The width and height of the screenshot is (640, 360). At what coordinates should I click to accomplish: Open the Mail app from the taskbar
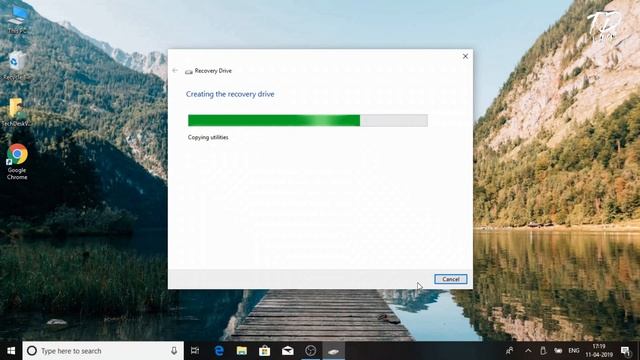coord(288,351)
